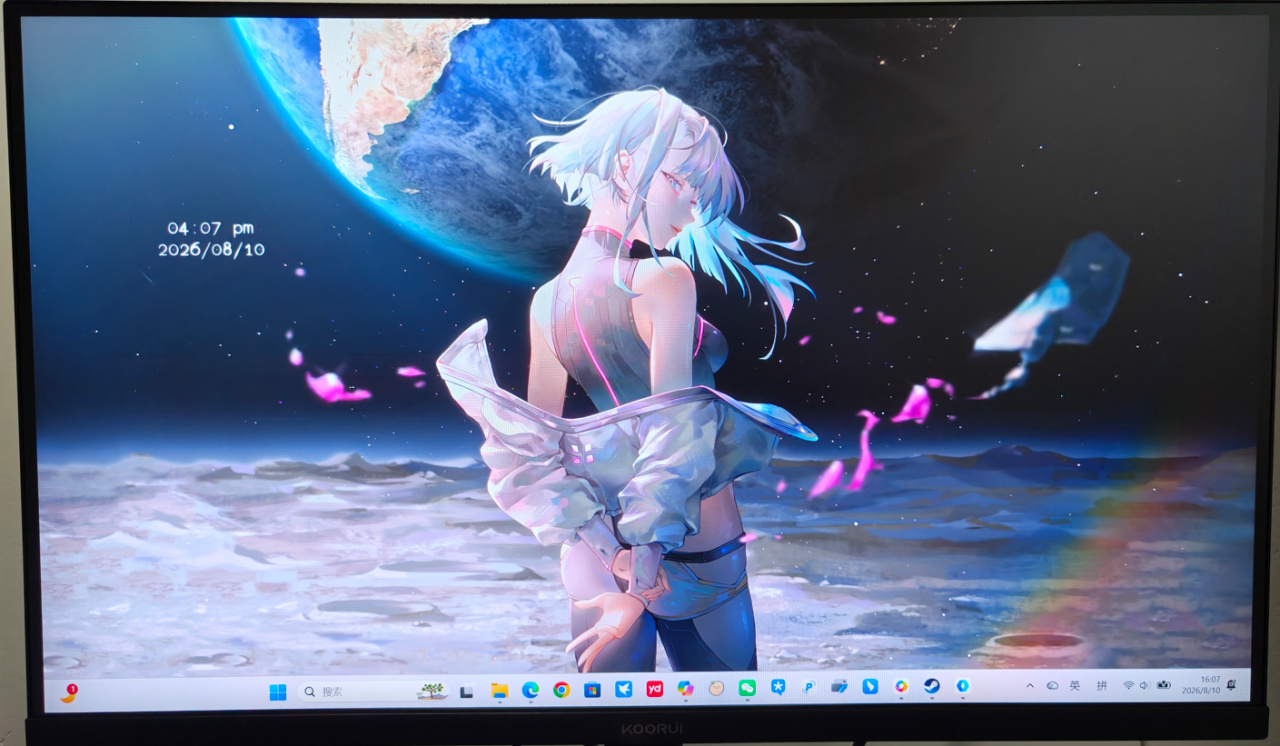
Task: Open the blue square cursor-arrow app
Action: [x=870, y=686]
